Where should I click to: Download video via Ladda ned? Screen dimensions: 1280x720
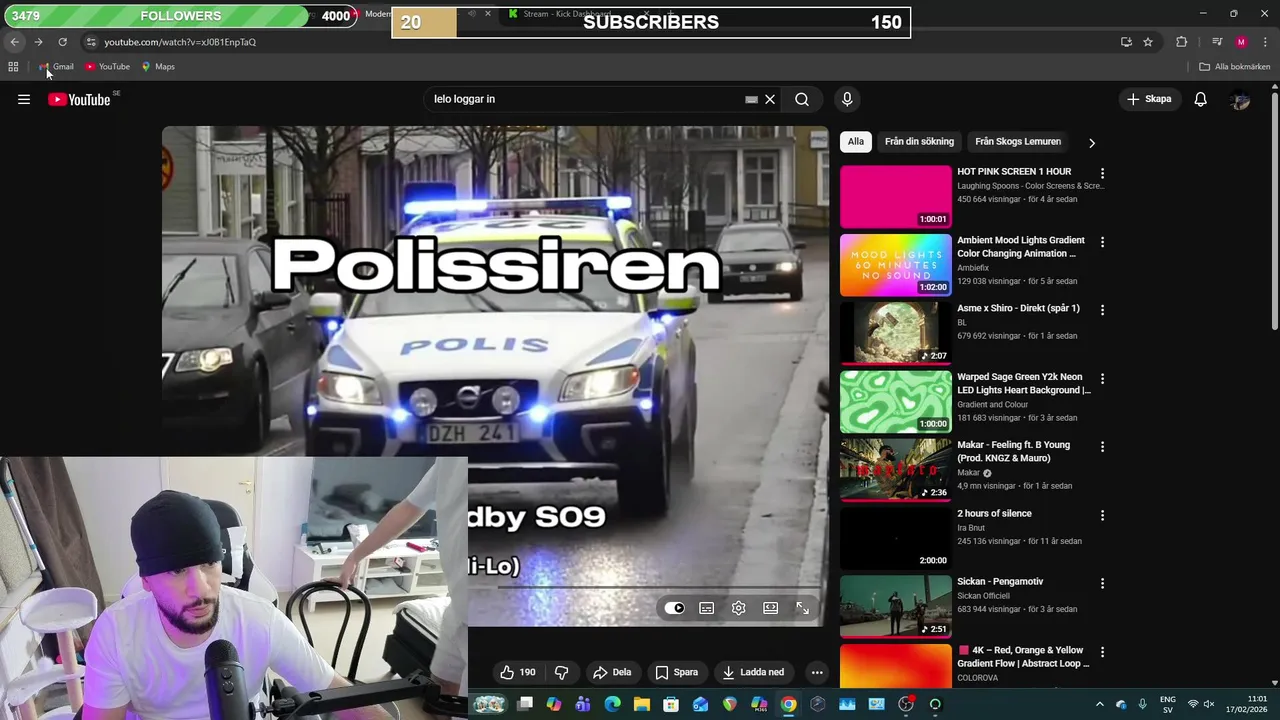[x=753, y=672]
